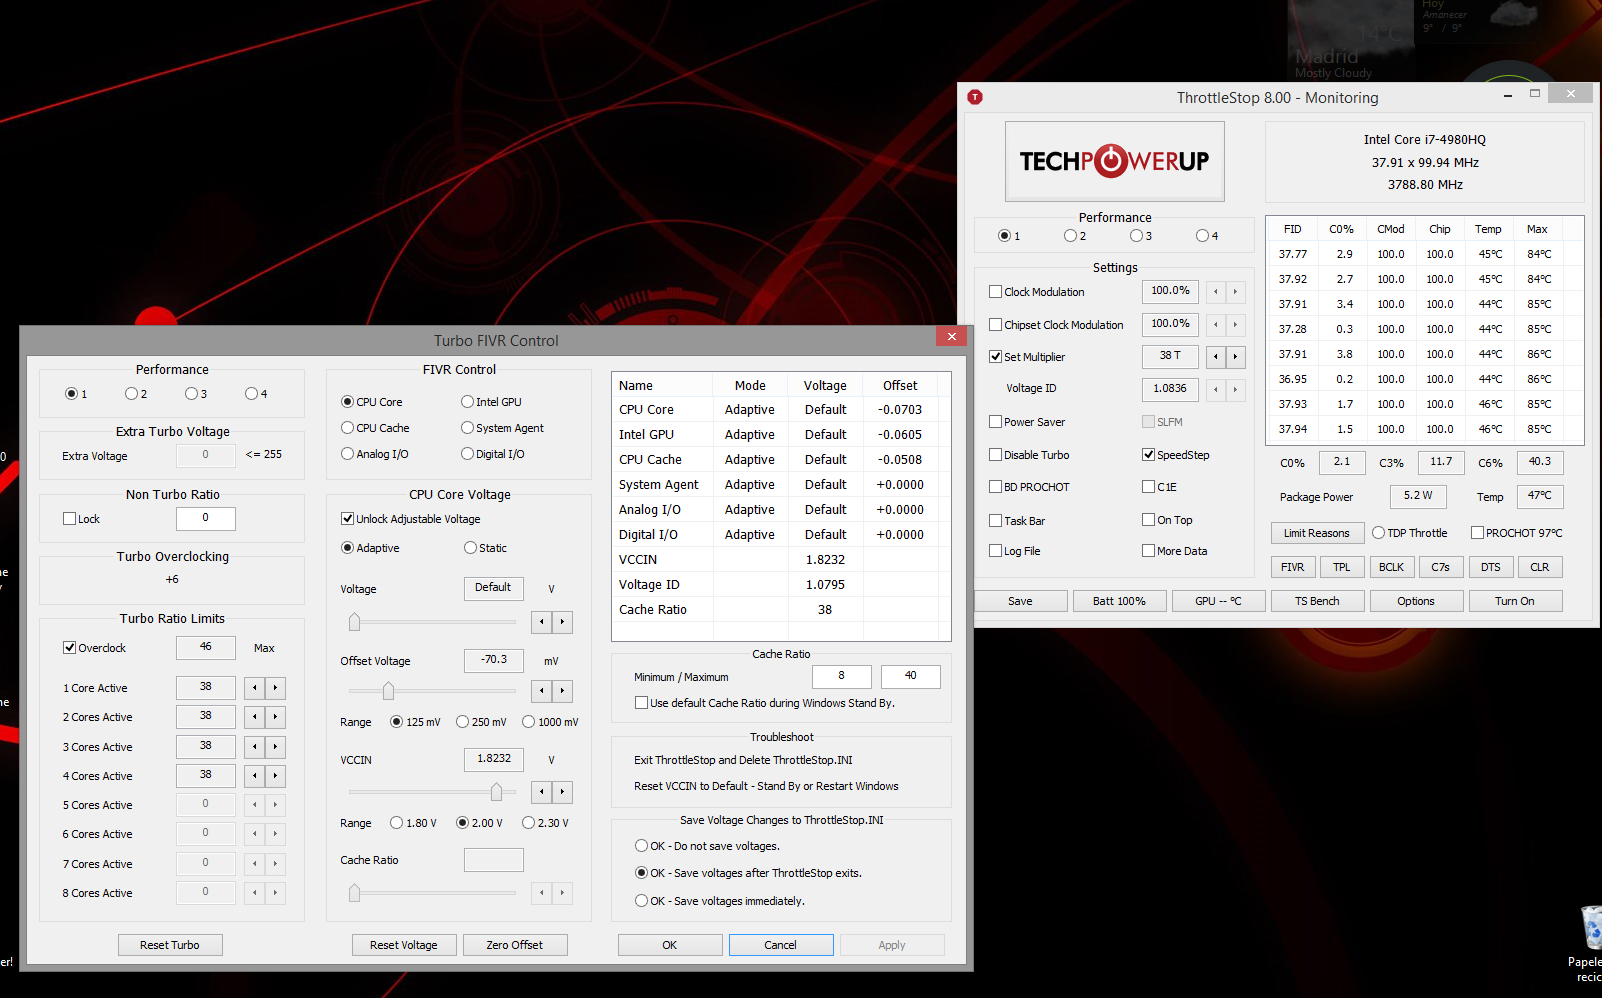The image size is (1602, 998).
Task: Increase 4 Cores Active ratio with right arrow
Action: [276, 776]
